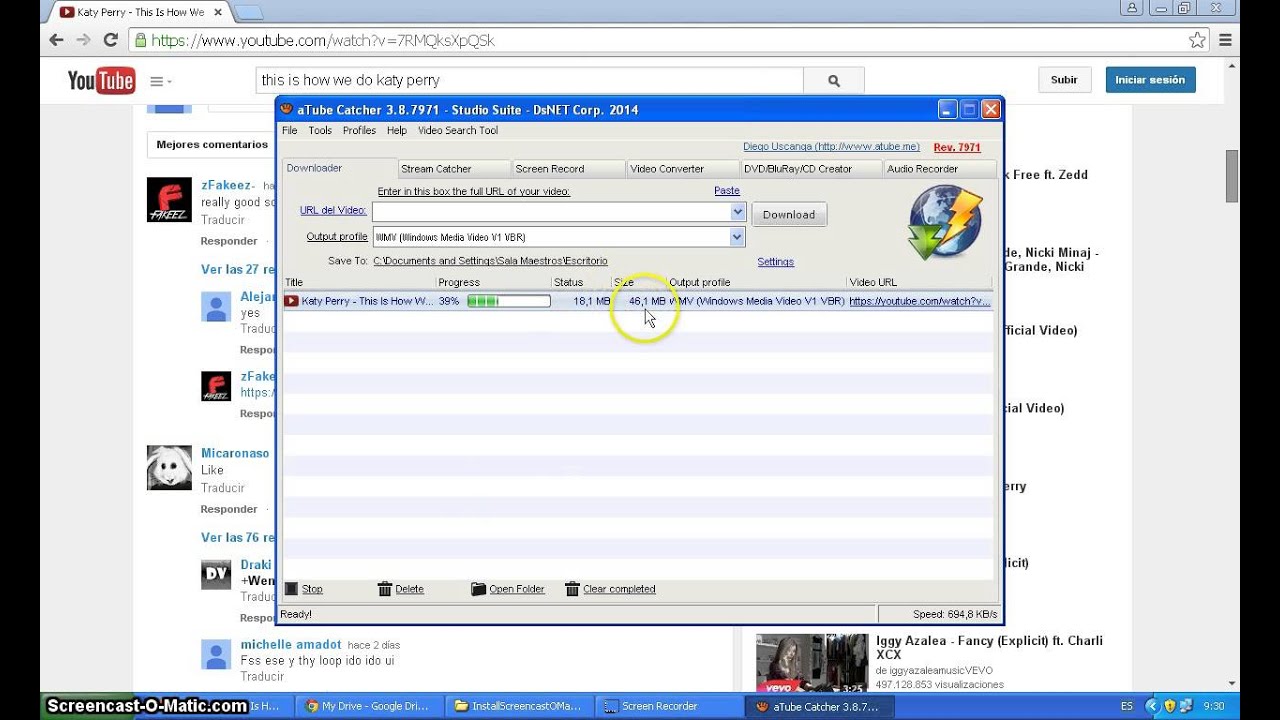Click the aTube Catcher globe logo
Image resolution: width=1280 pixels, height=720 pixels.
[945, 223]
